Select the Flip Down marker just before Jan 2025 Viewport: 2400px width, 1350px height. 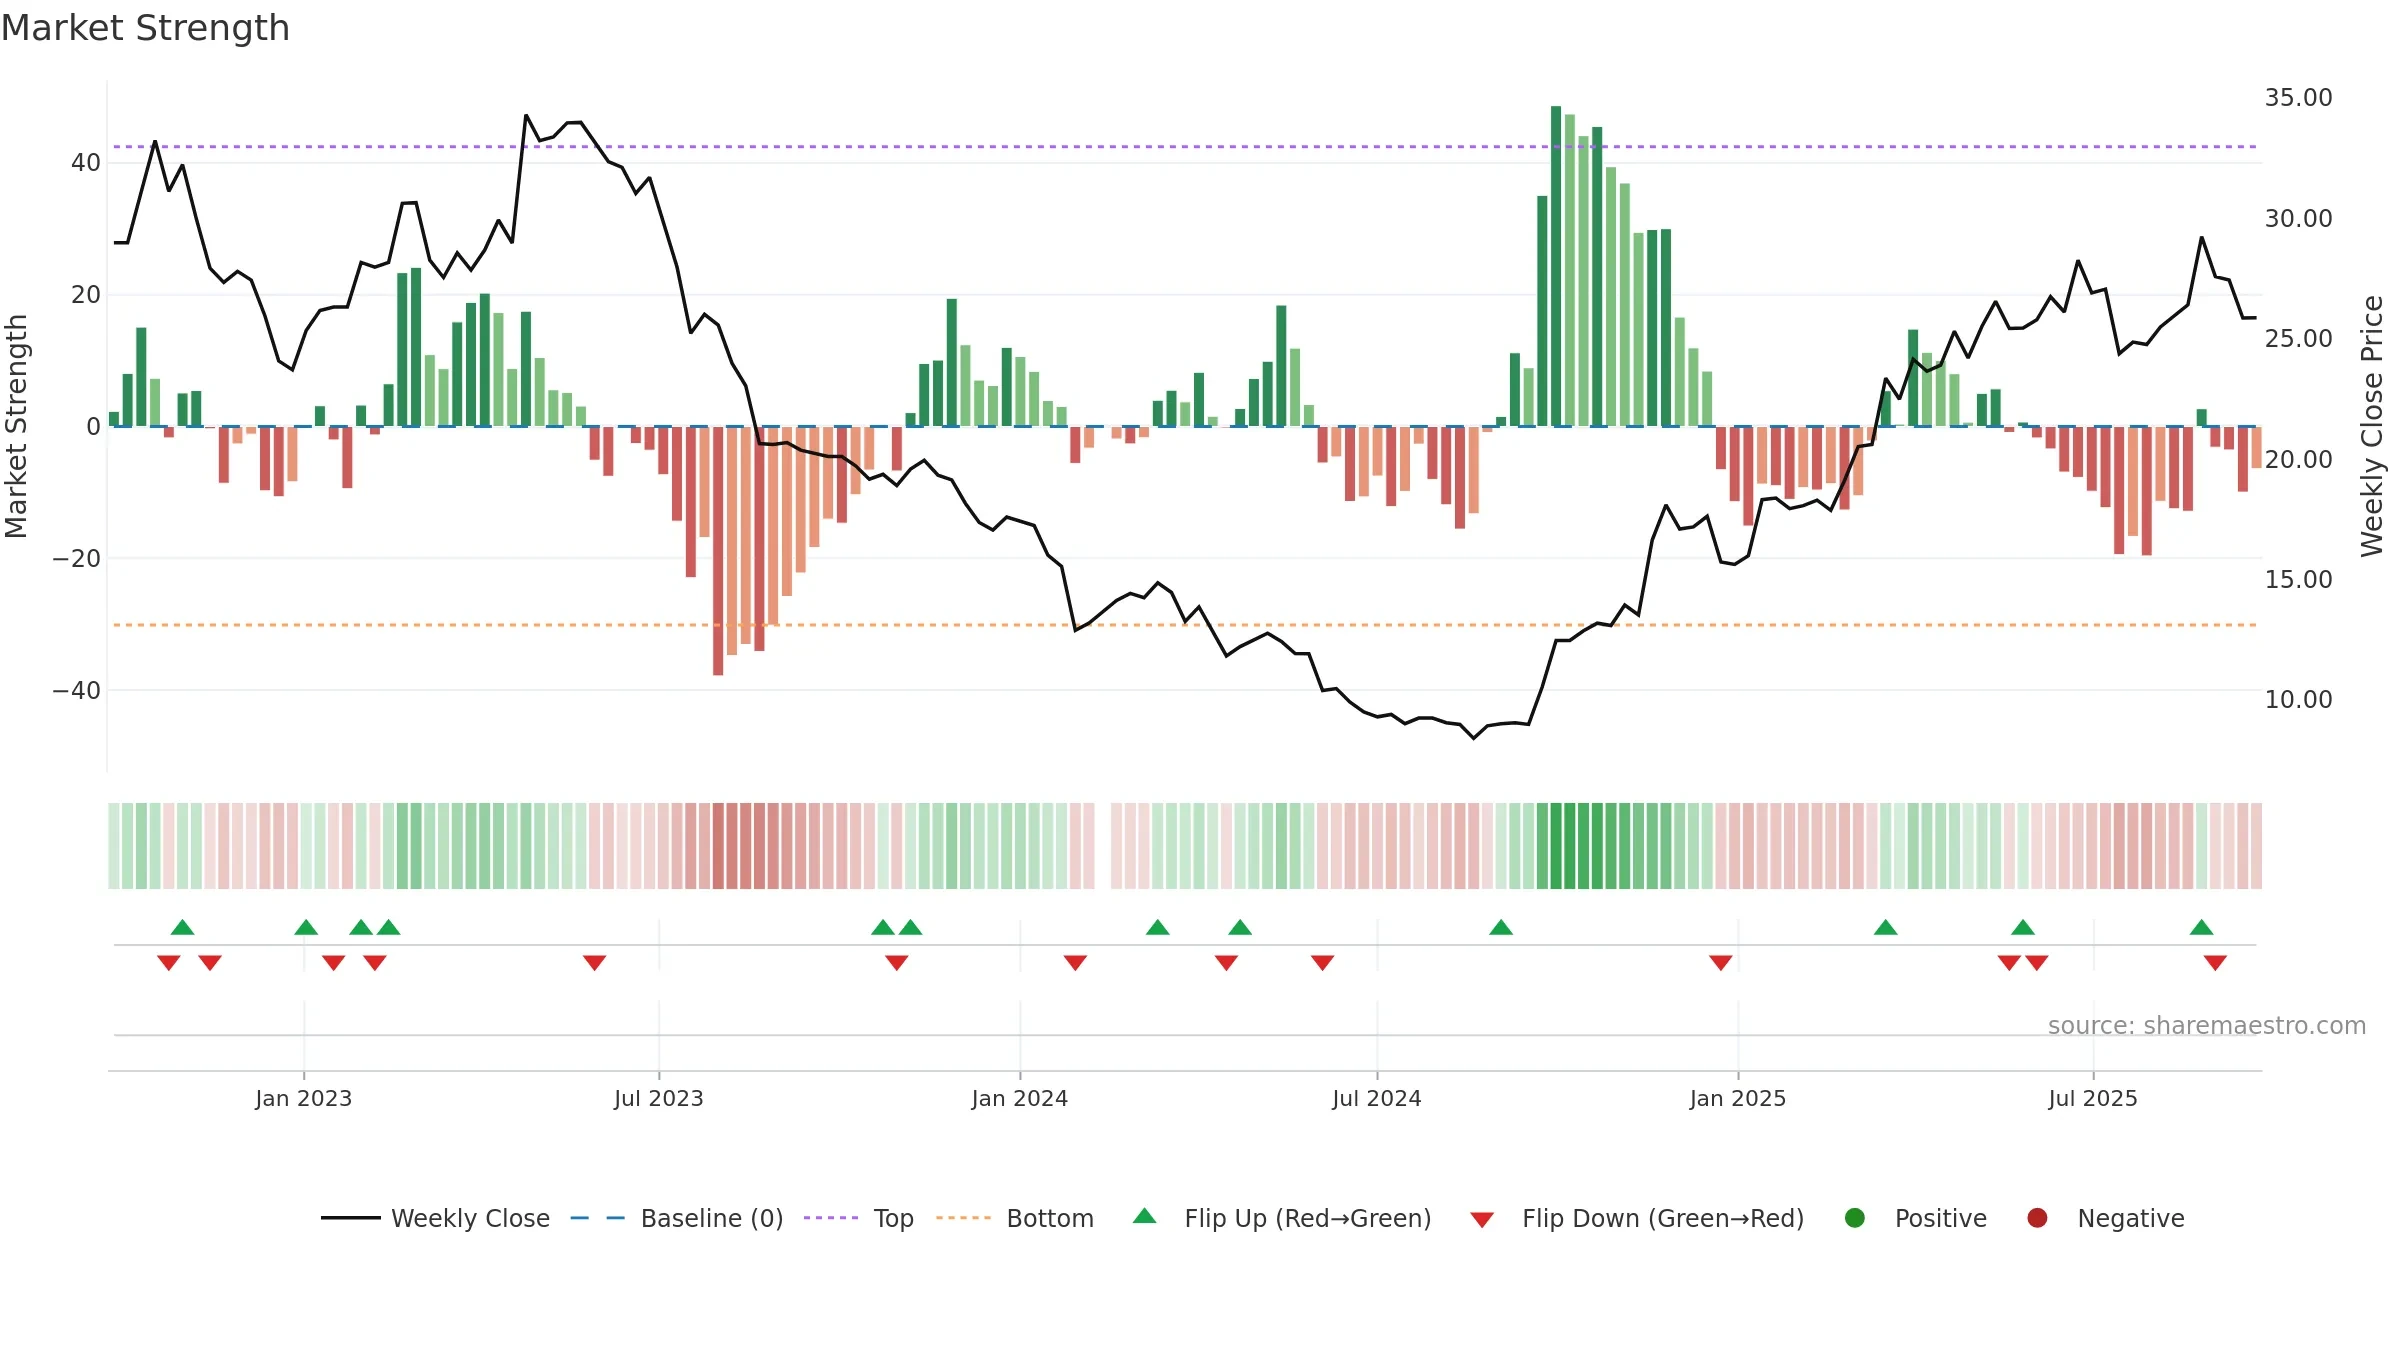(1721, 962)
